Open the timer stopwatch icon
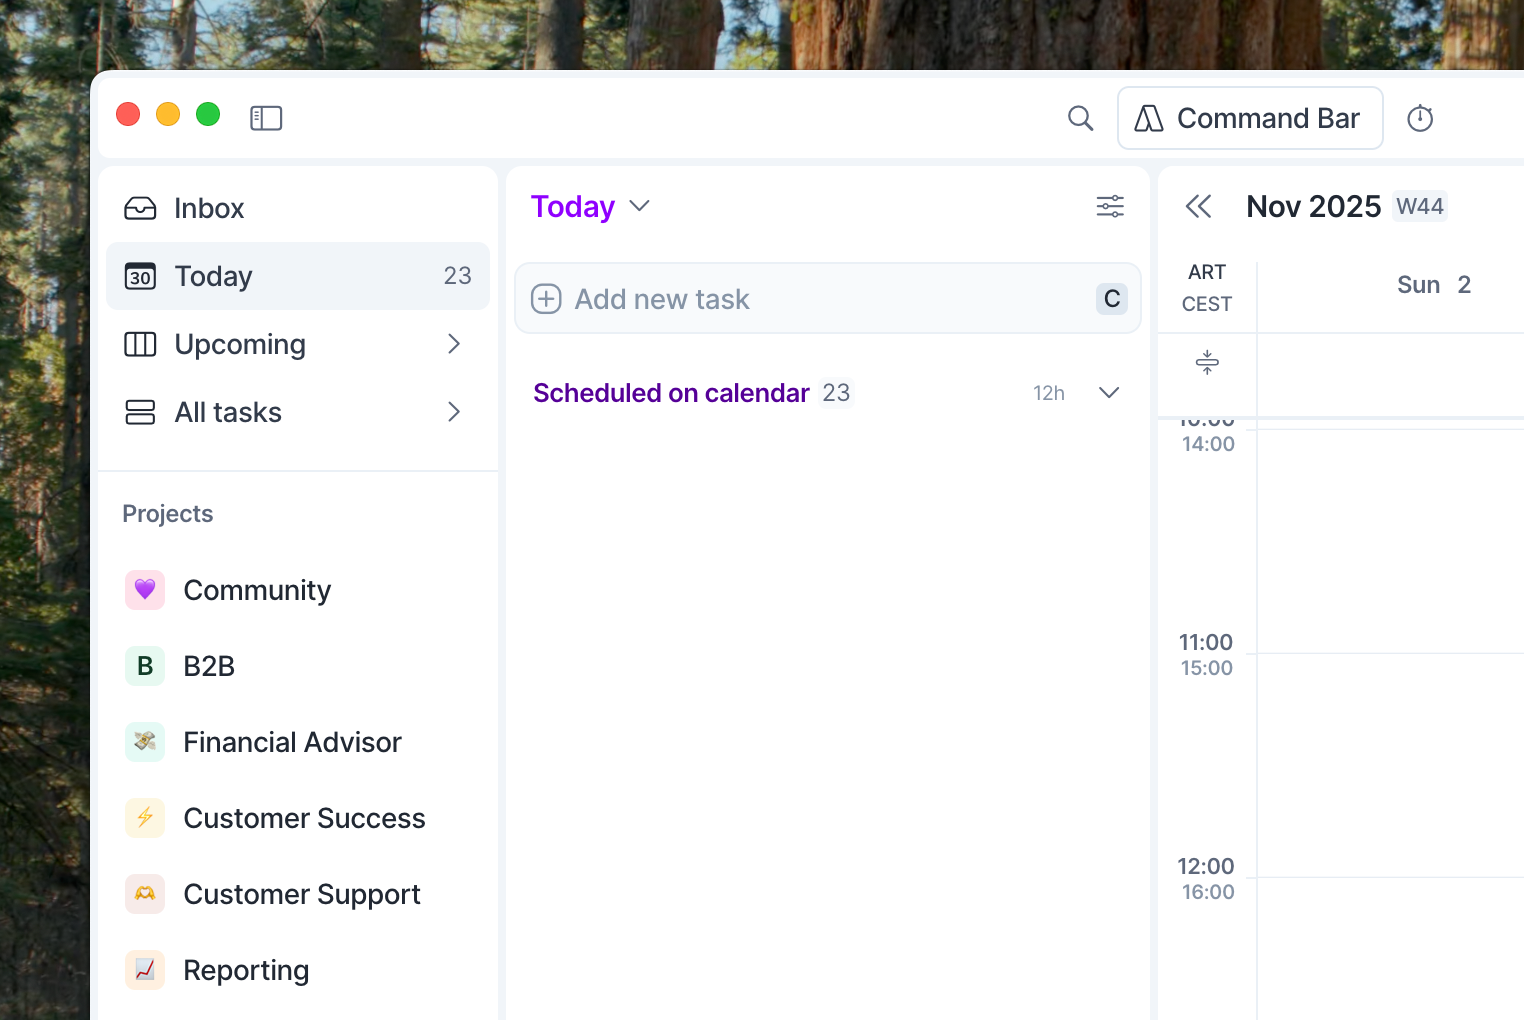This screenshot has width=1524, height=1020. click(x=1420, y=118)
